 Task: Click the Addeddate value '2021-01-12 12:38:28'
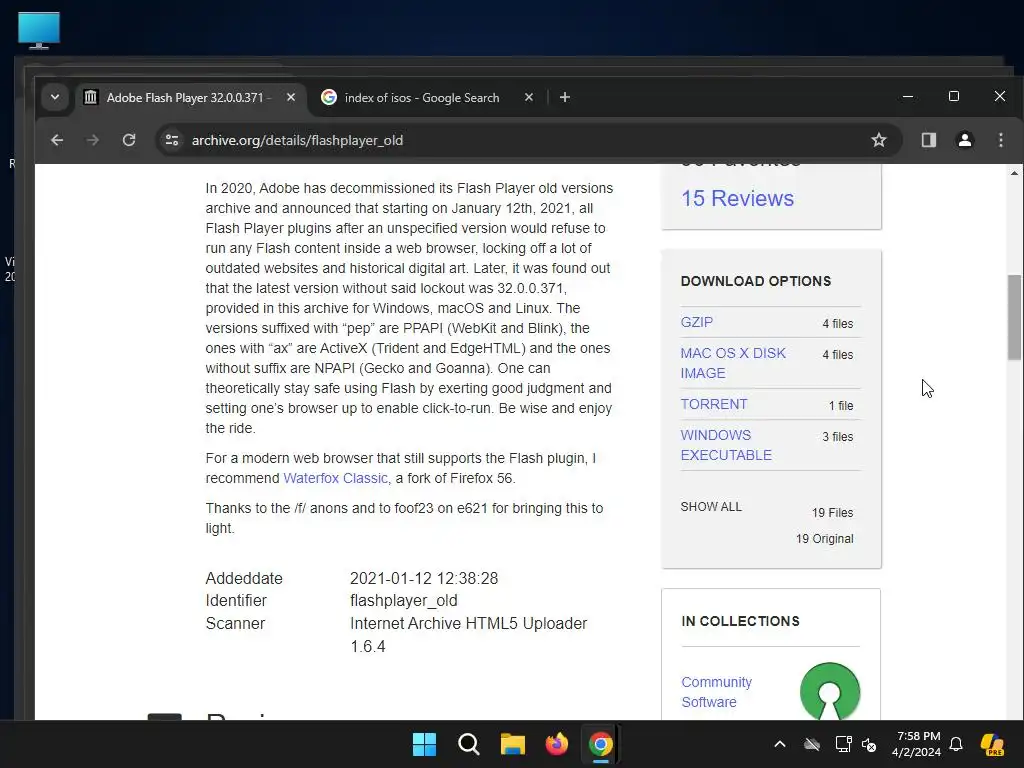(424, 579)
